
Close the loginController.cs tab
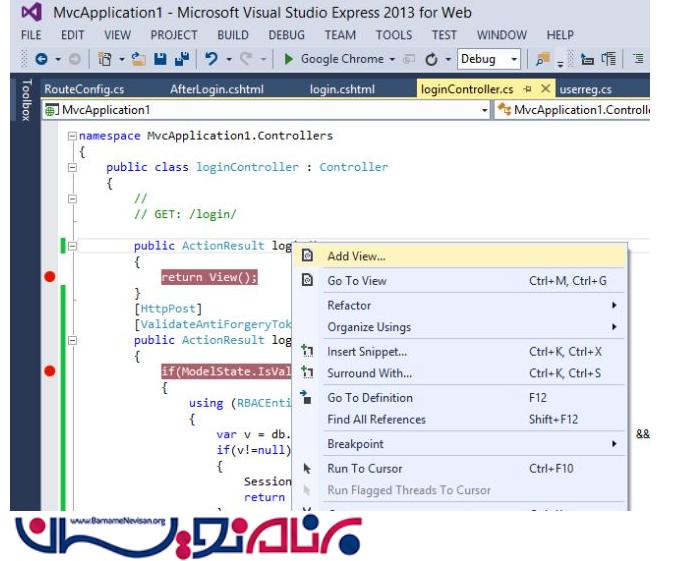[545, 89]
